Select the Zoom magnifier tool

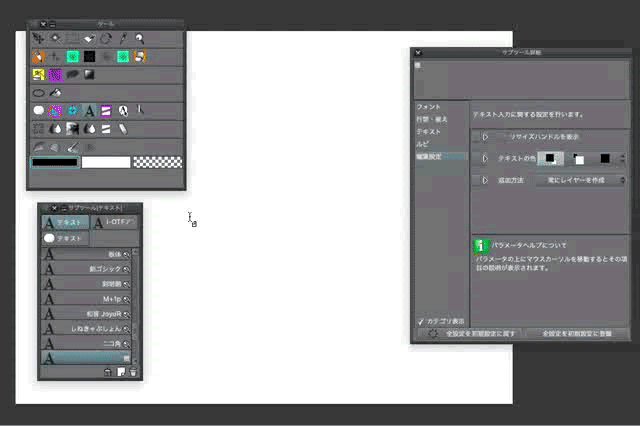coord(140,39)
